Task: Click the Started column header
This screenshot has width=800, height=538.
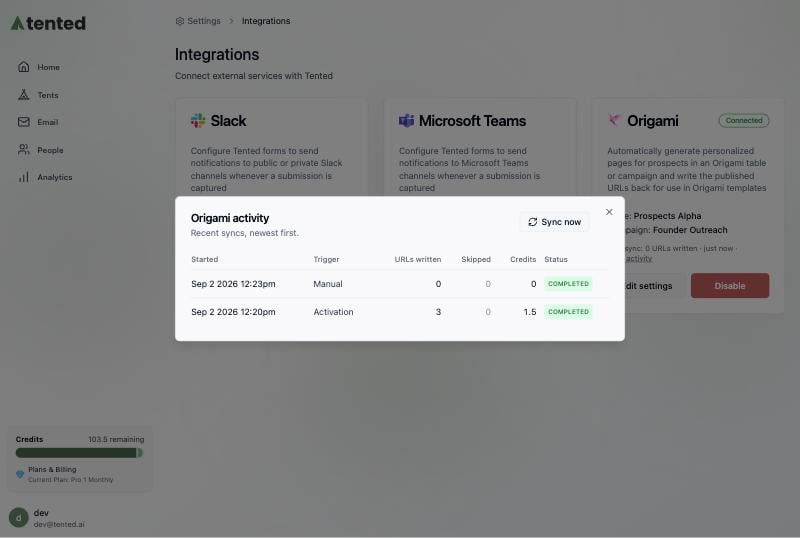Action: pyautogui.click(x=205, y=259)
